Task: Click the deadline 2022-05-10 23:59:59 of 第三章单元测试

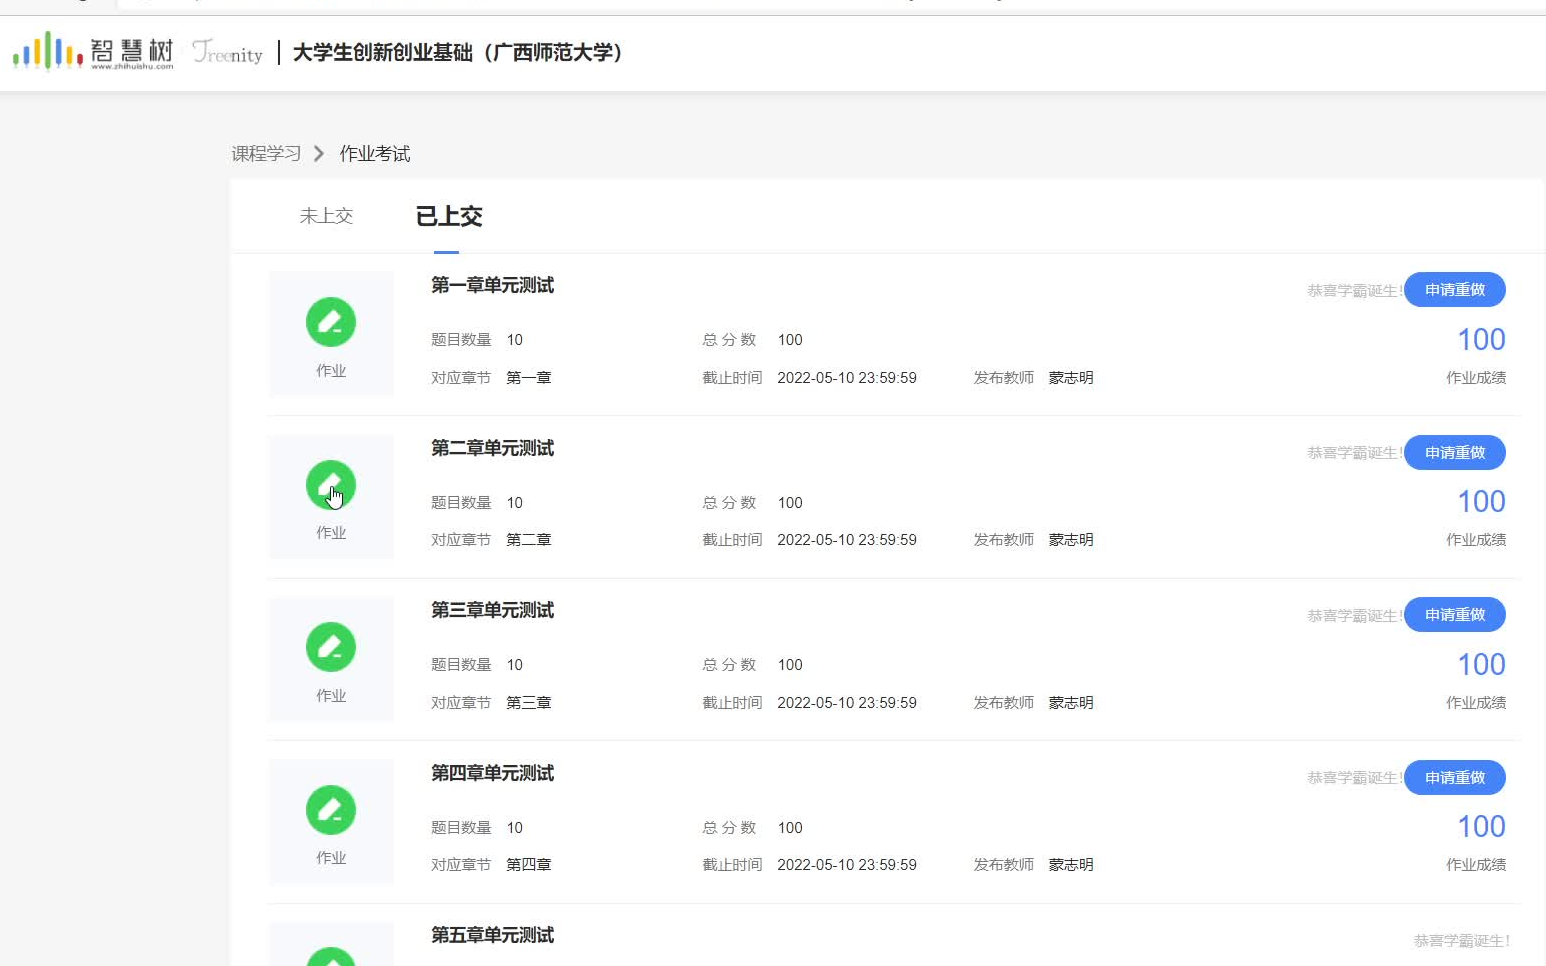Action: pyautogui.click(x=847, y=703)
